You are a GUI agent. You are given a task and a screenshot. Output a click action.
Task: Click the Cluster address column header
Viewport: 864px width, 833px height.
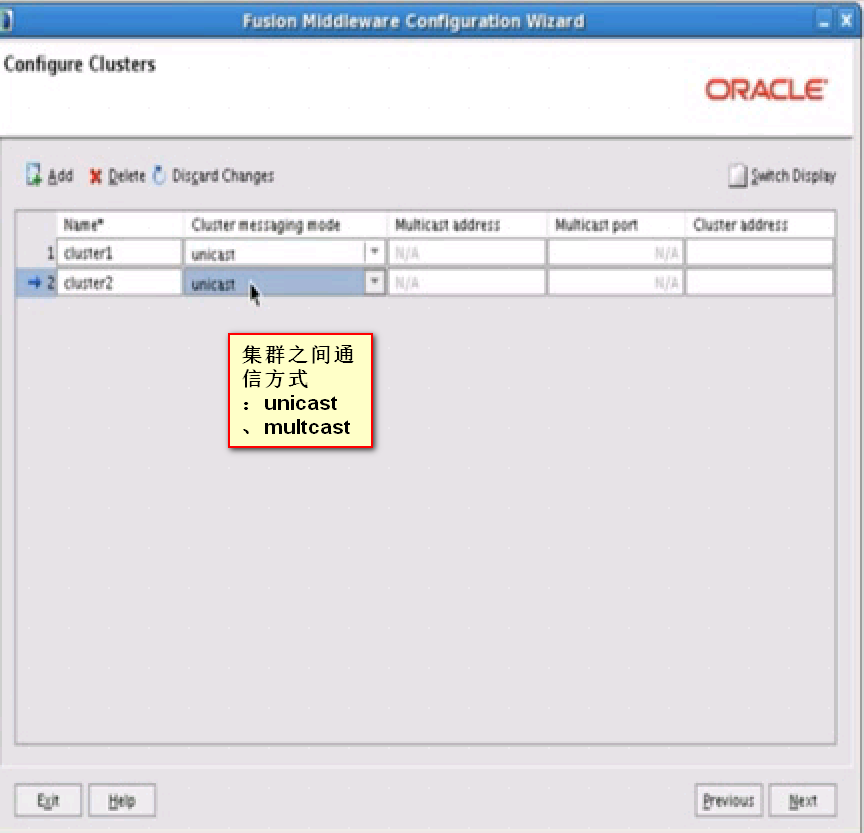point(760,225)
